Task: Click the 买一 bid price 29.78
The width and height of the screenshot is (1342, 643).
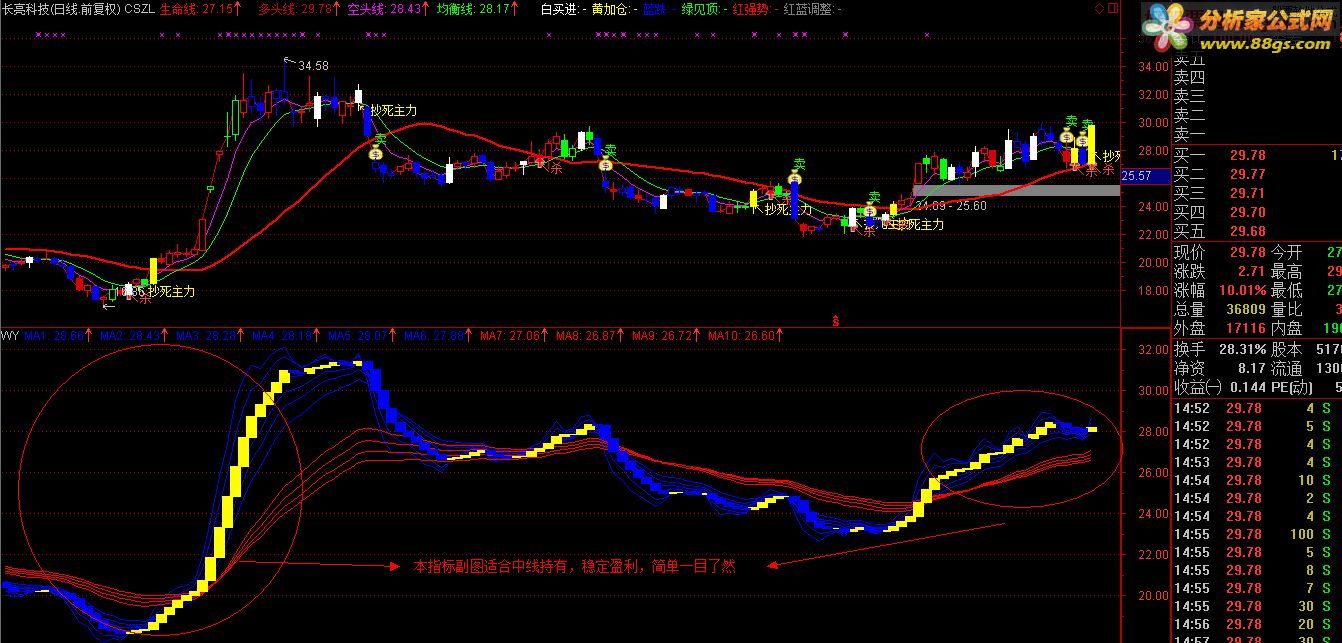Action: coord(1248,156)
